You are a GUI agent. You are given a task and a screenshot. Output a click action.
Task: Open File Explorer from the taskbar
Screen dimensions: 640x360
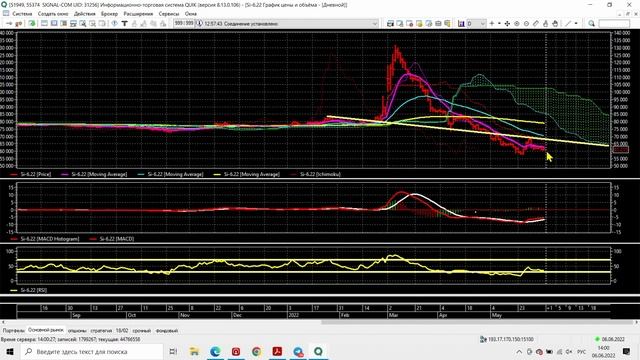pyautogui.click(x=194, y=351)
